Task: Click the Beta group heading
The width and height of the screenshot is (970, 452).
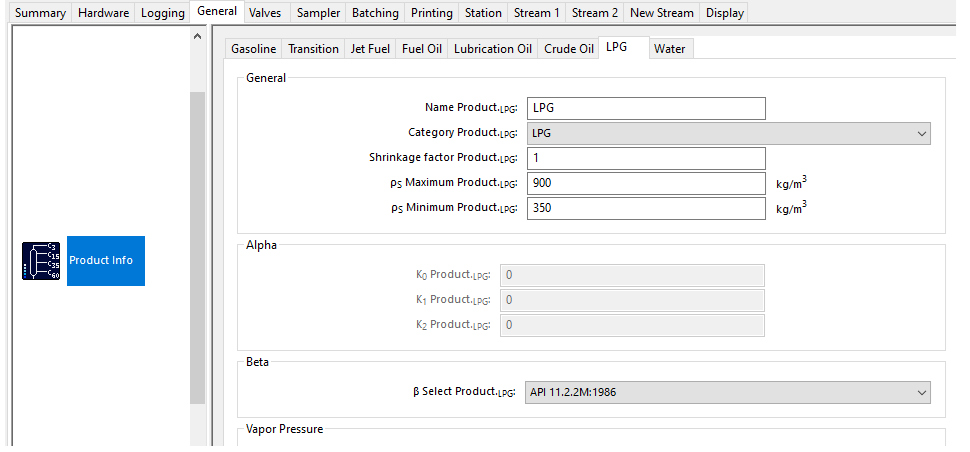Action: pyautogui.click(x=257, y=362)
